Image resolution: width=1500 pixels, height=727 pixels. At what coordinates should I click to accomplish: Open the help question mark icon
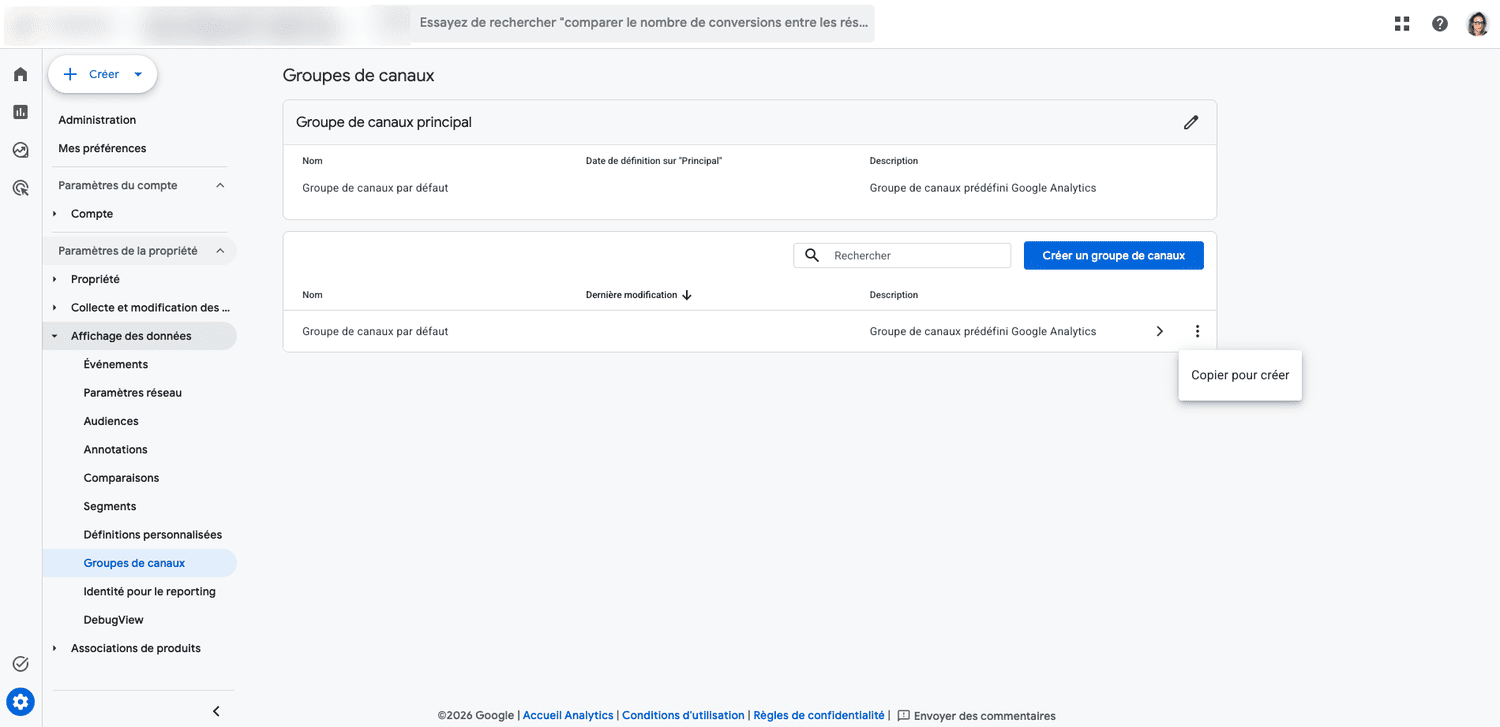point(1440,24)
